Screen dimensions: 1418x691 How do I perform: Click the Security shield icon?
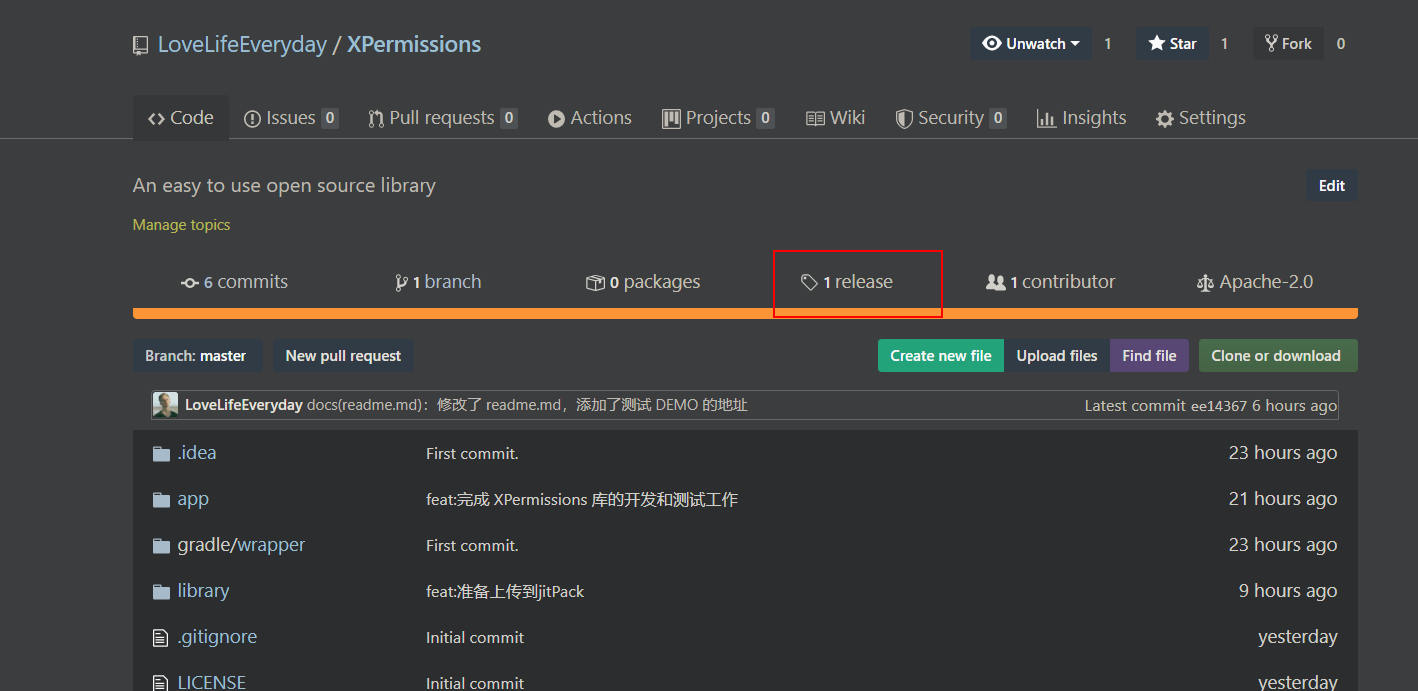click(904, 119)
